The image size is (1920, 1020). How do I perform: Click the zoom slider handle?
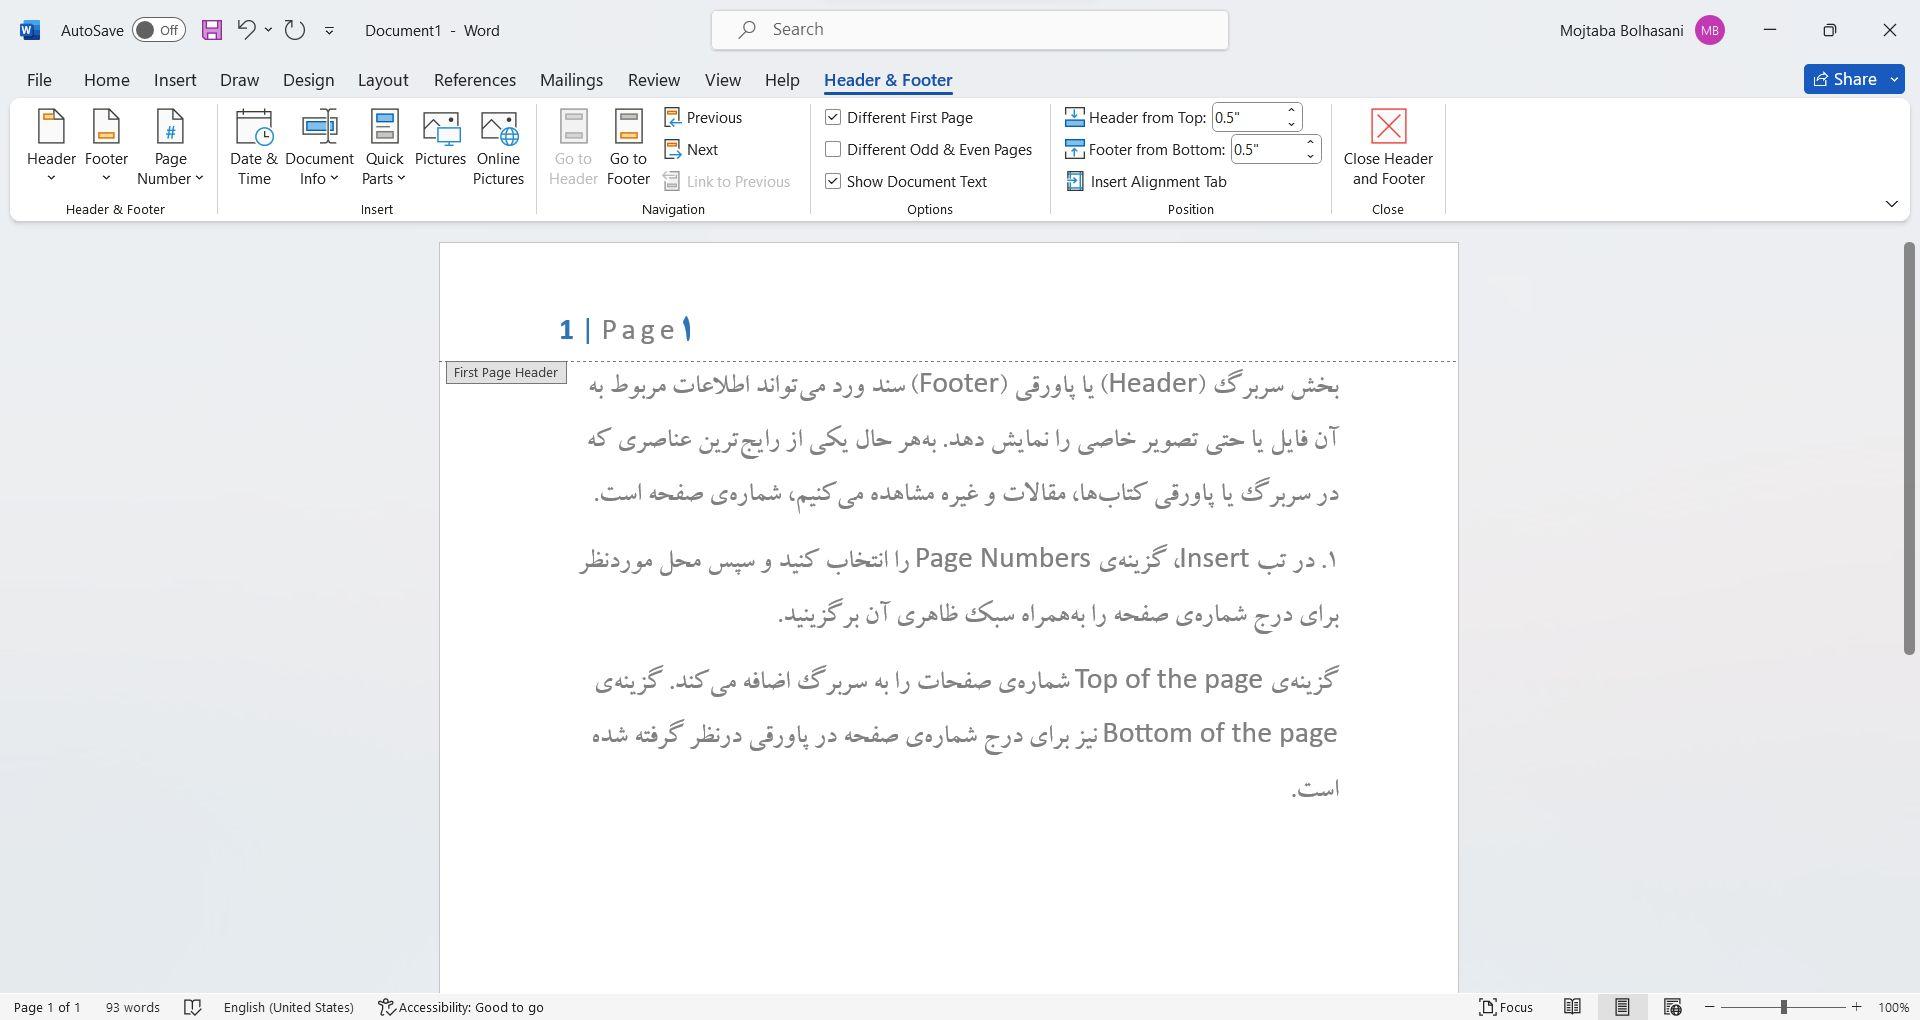(x=1783, y=1007)
